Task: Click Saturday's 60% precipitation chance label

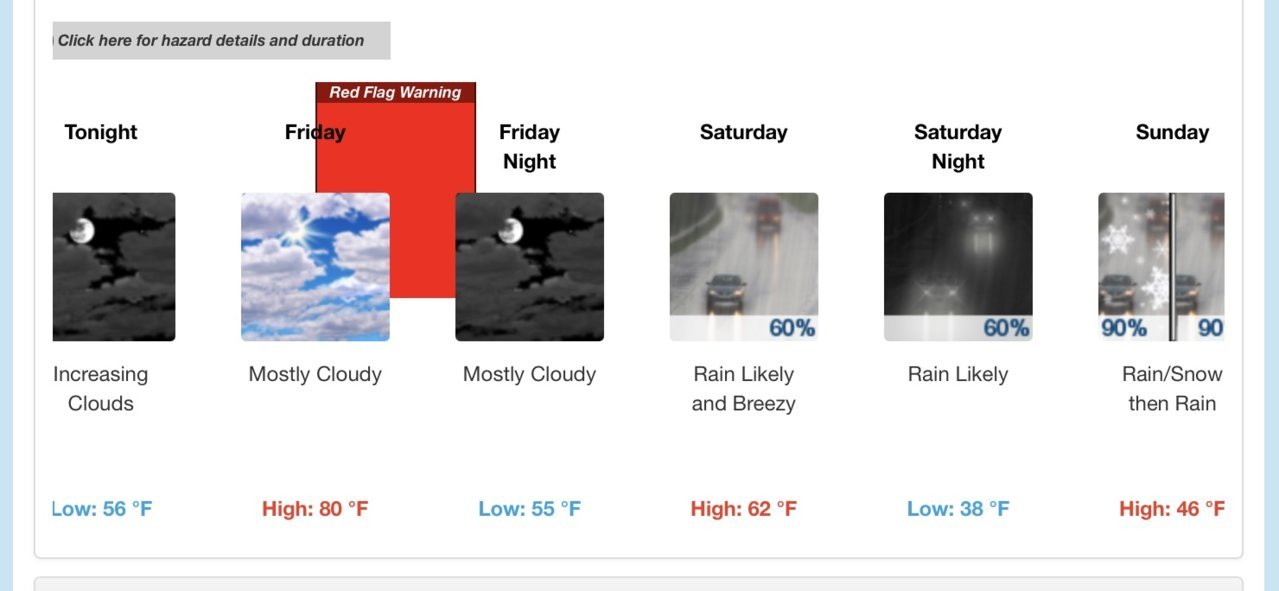Action: click(x=792, y=328)
